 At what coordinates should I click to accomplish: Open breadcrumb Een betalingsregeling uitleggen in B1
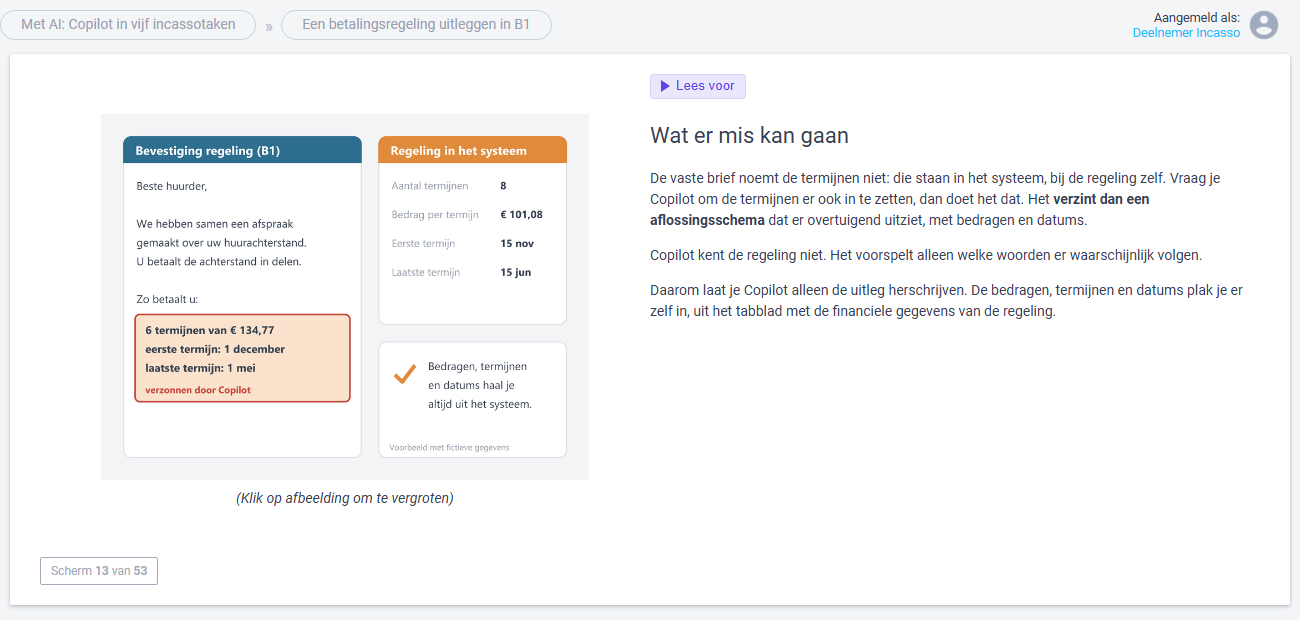click(416, 25)
